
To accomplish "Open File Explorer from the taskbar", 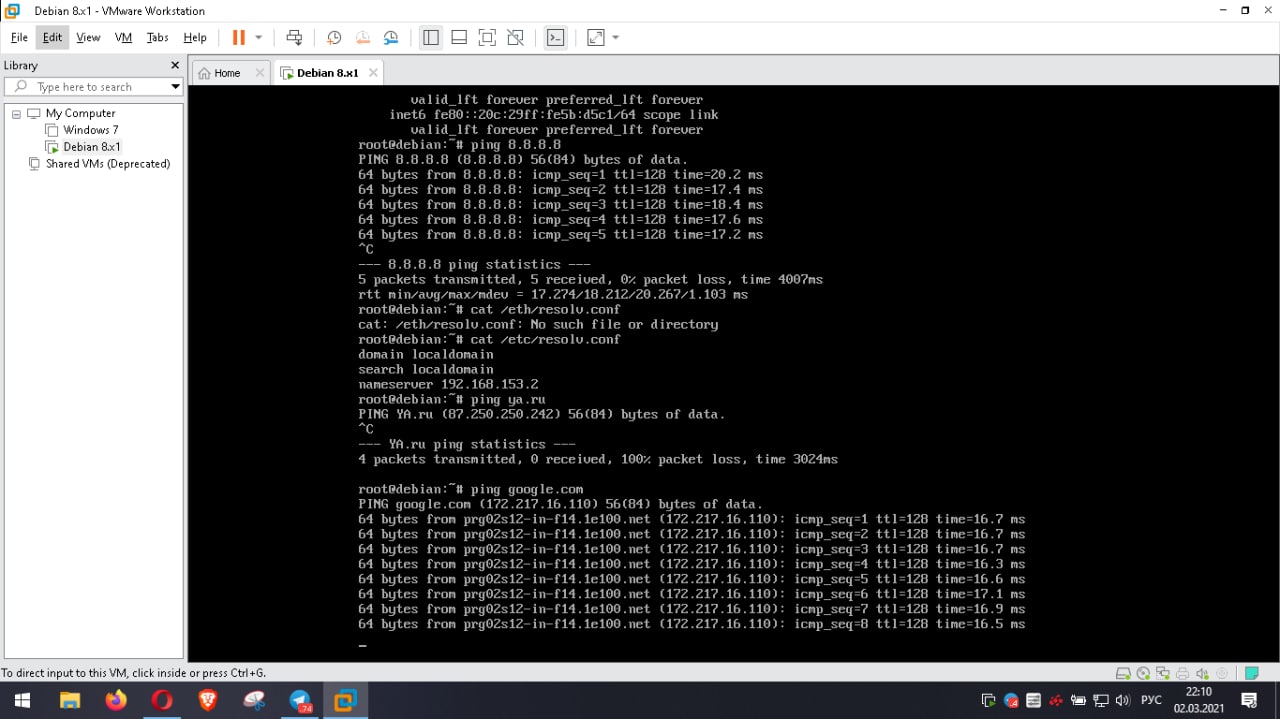I will pos(69,700).
